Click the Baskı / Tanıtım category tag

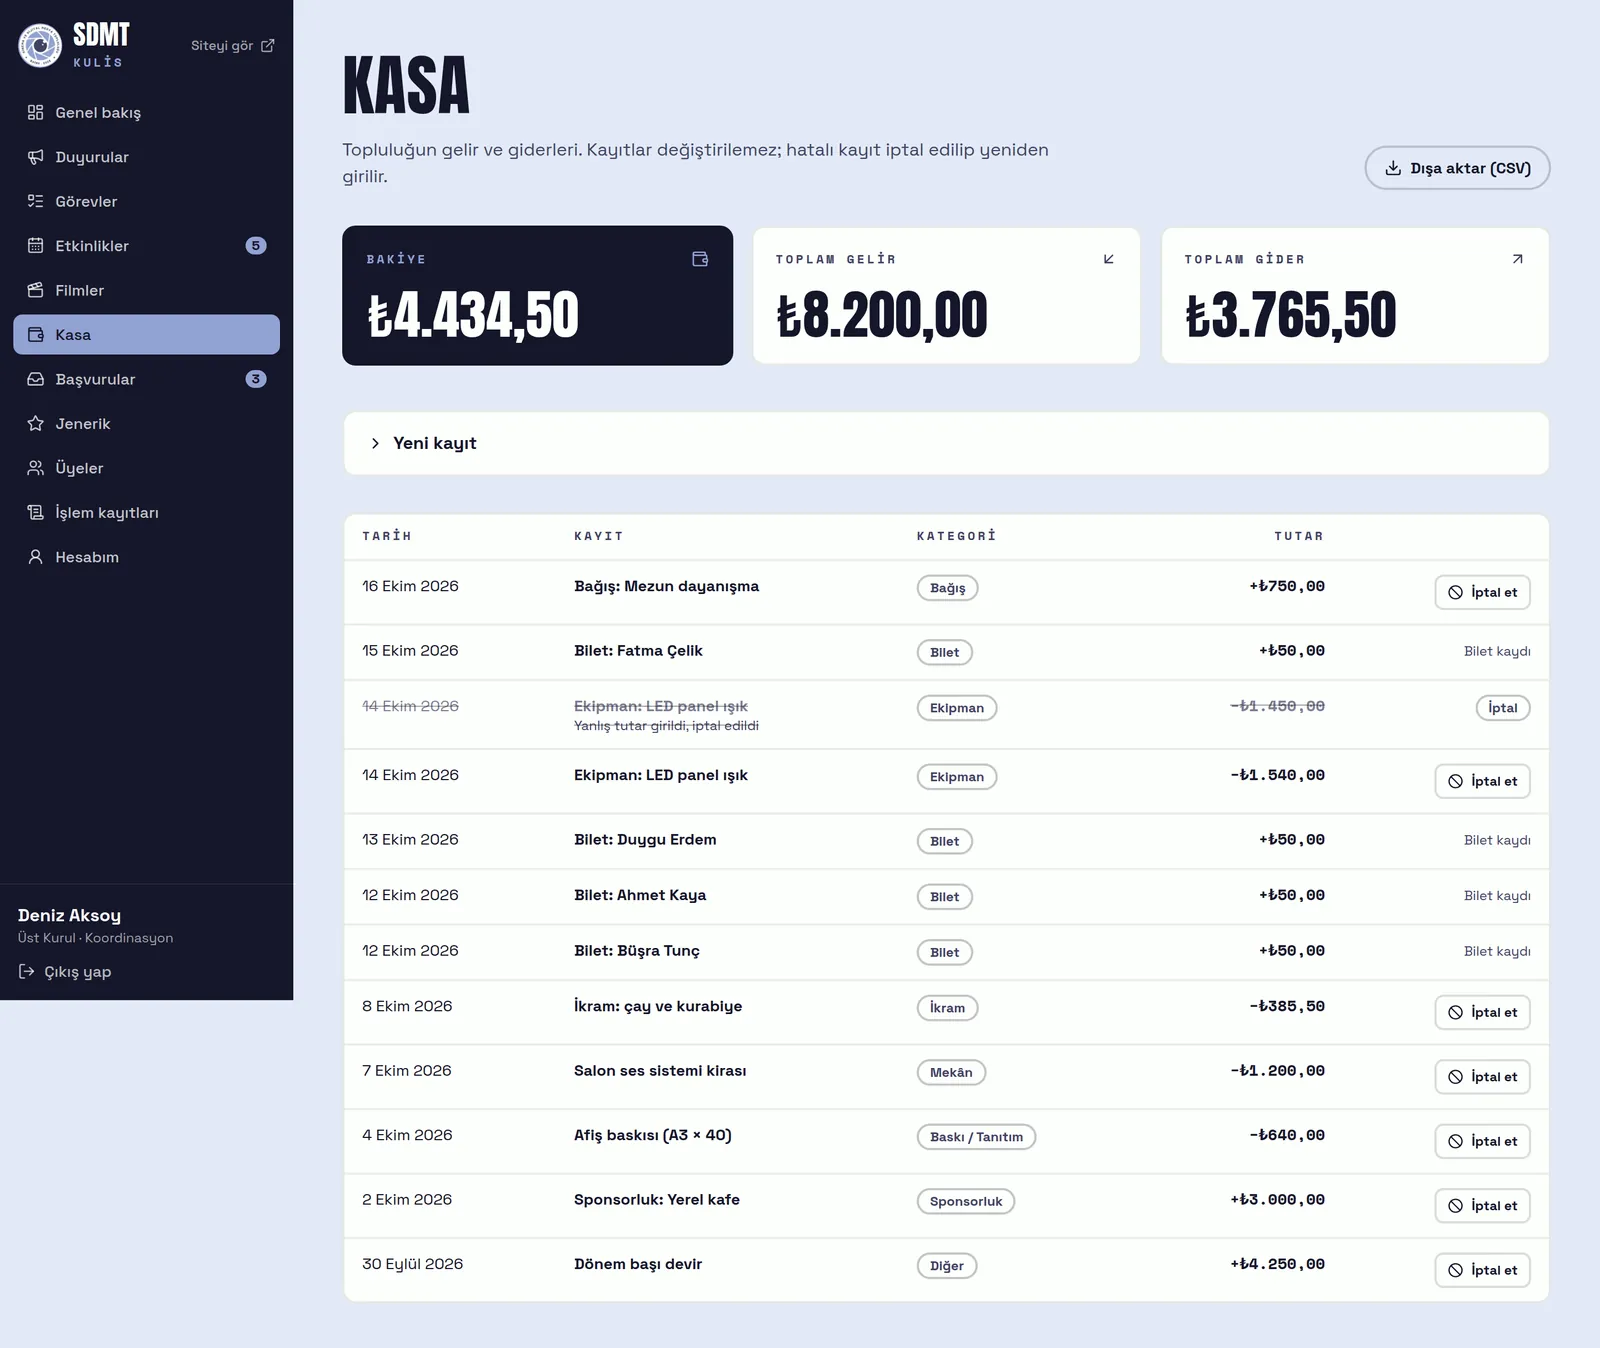[976, 1137]
